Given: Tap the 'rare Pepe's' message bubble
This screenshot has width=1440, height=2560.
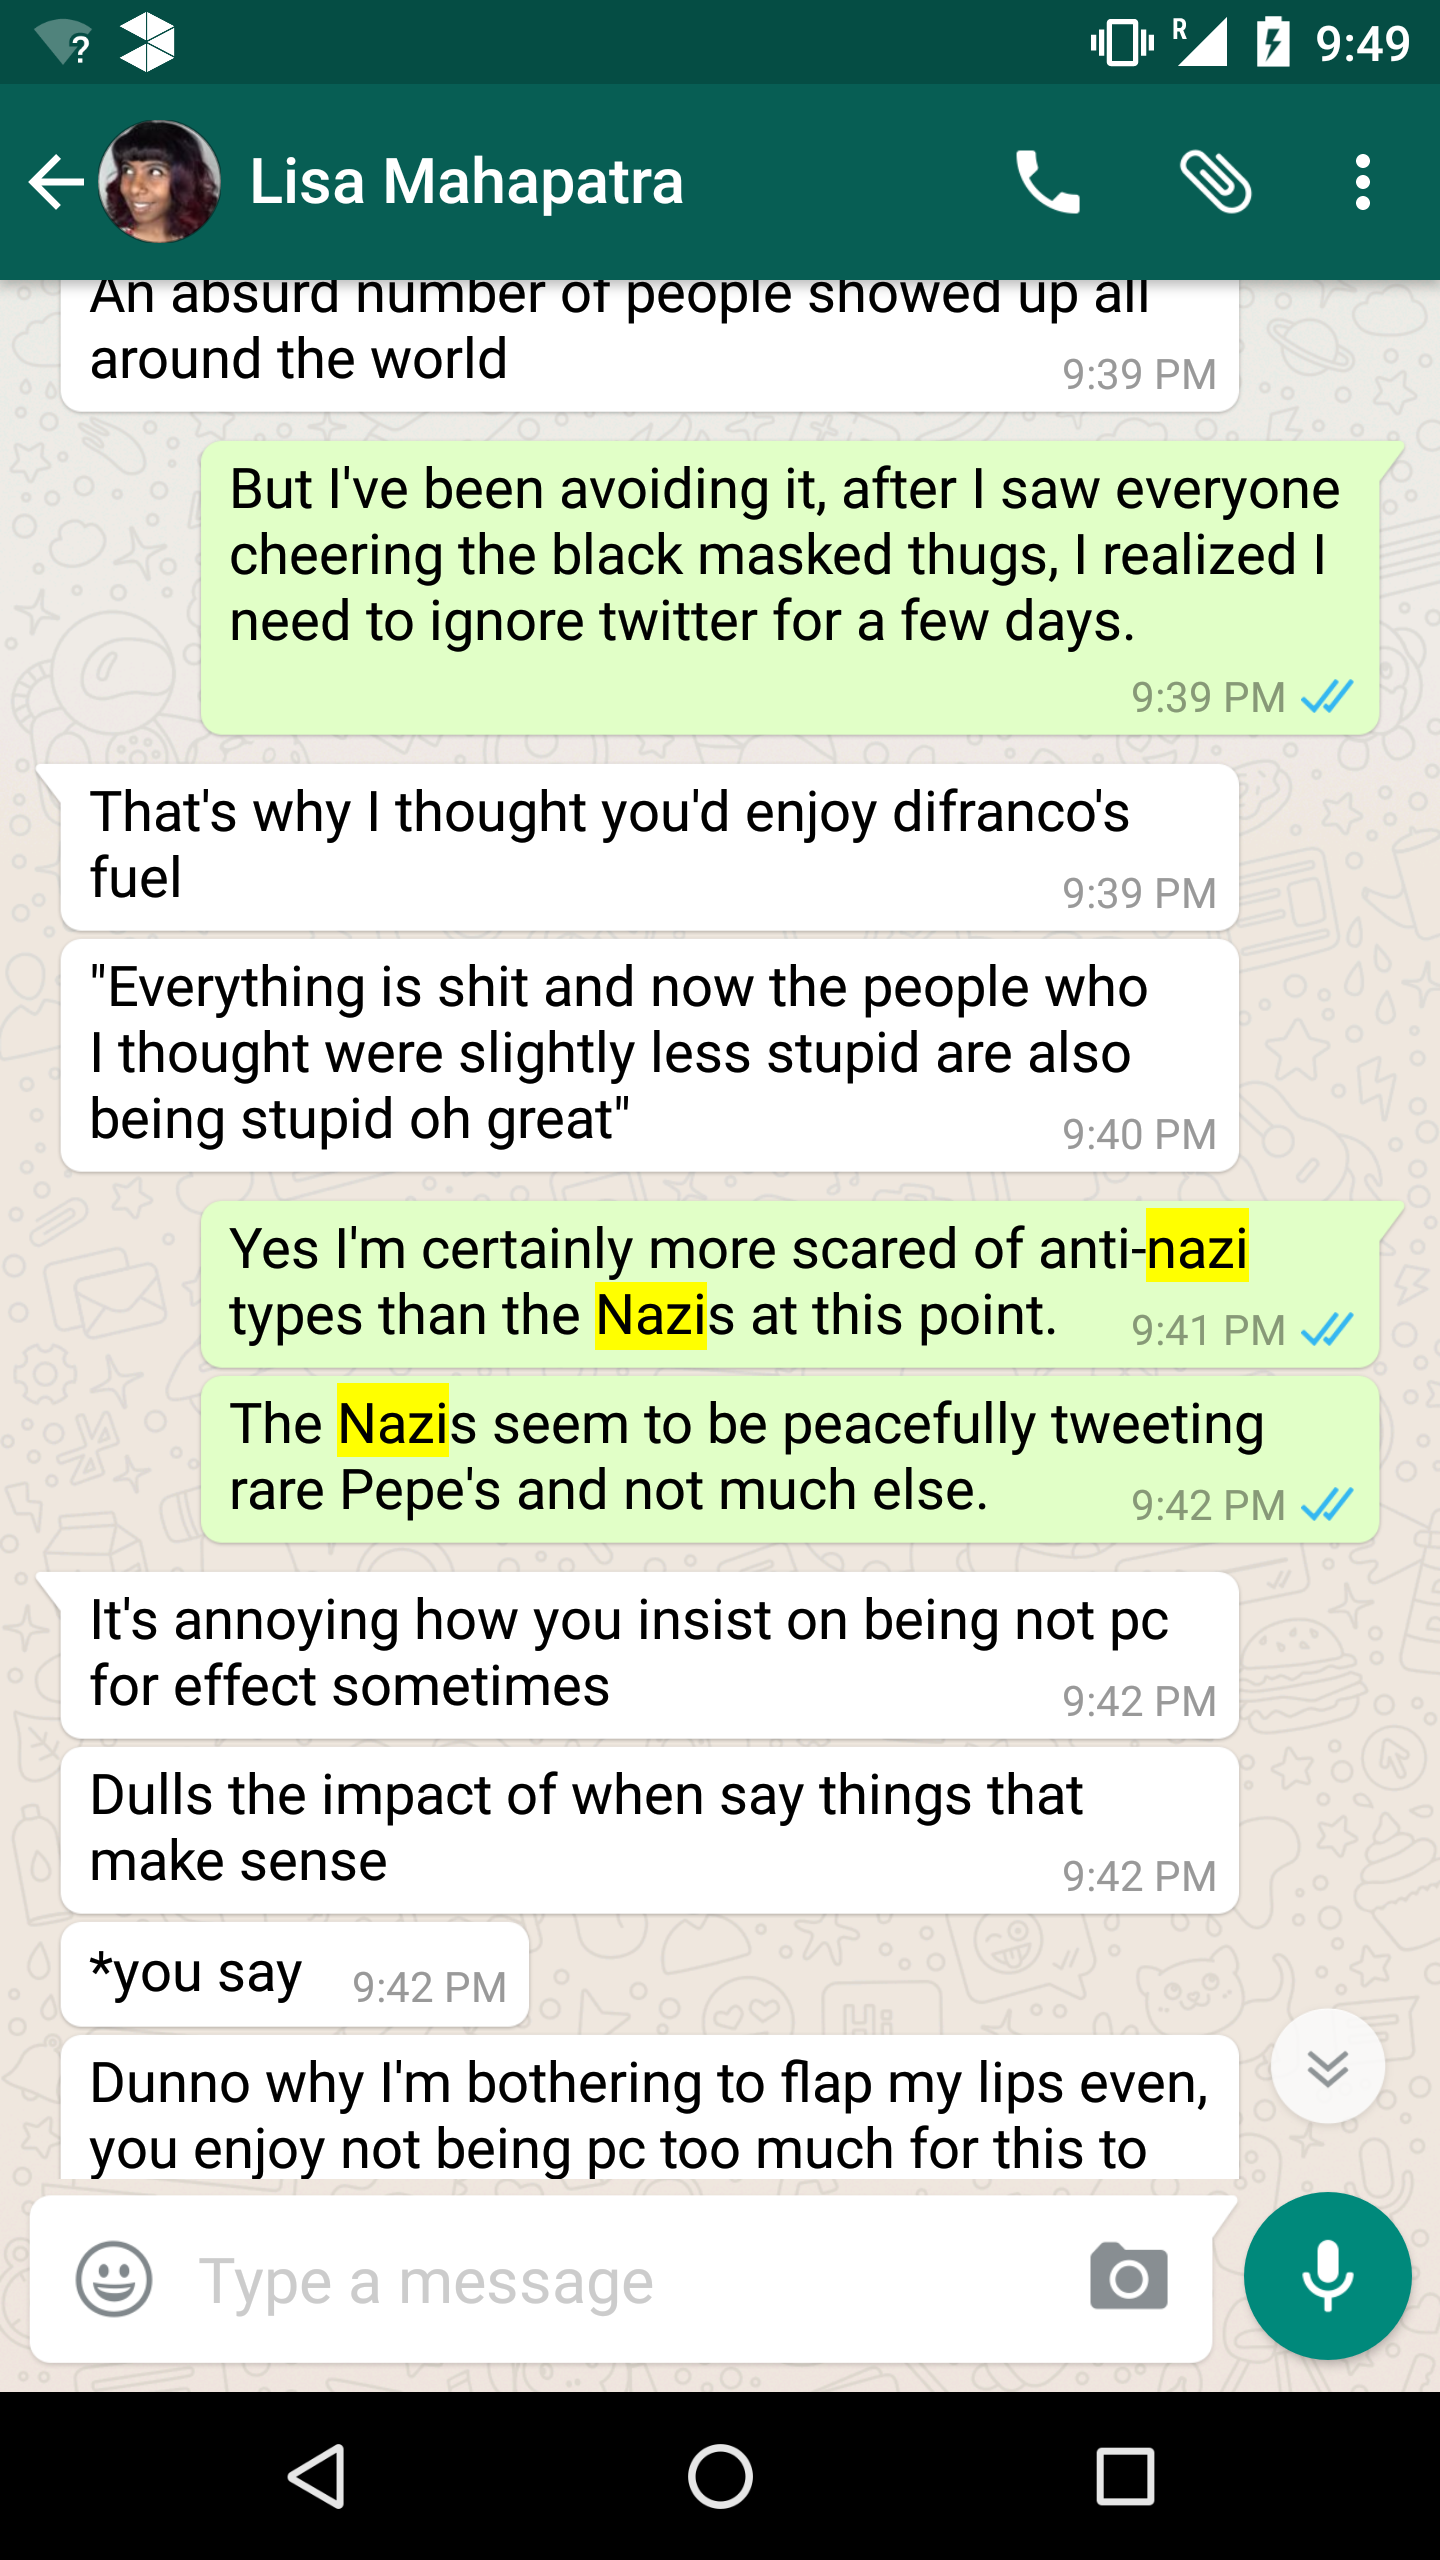Looking at the screenshot, I should [x=790, y=1459].
